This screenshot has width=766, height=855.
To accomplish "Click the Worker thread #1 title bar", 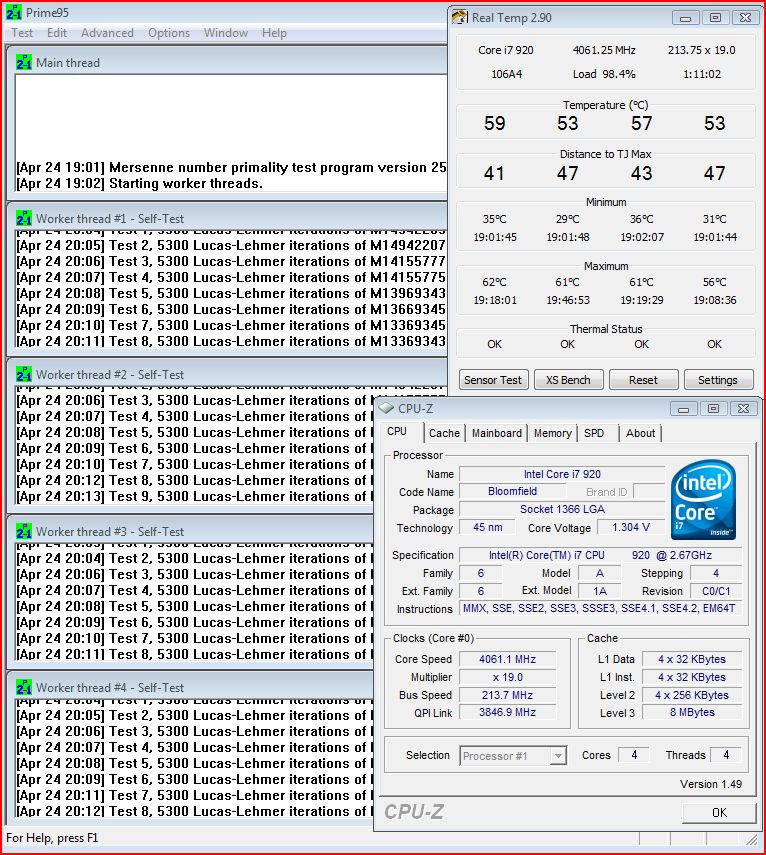I will 227,218.
